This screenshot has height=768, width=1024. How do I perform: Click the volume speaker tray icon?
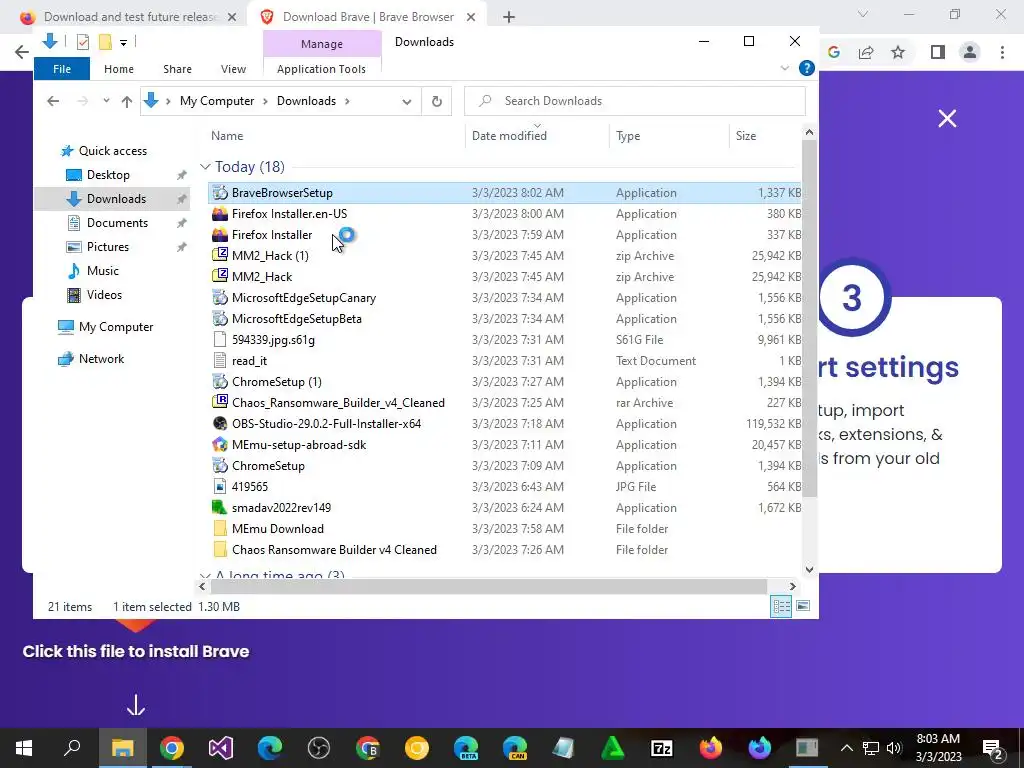895,748
